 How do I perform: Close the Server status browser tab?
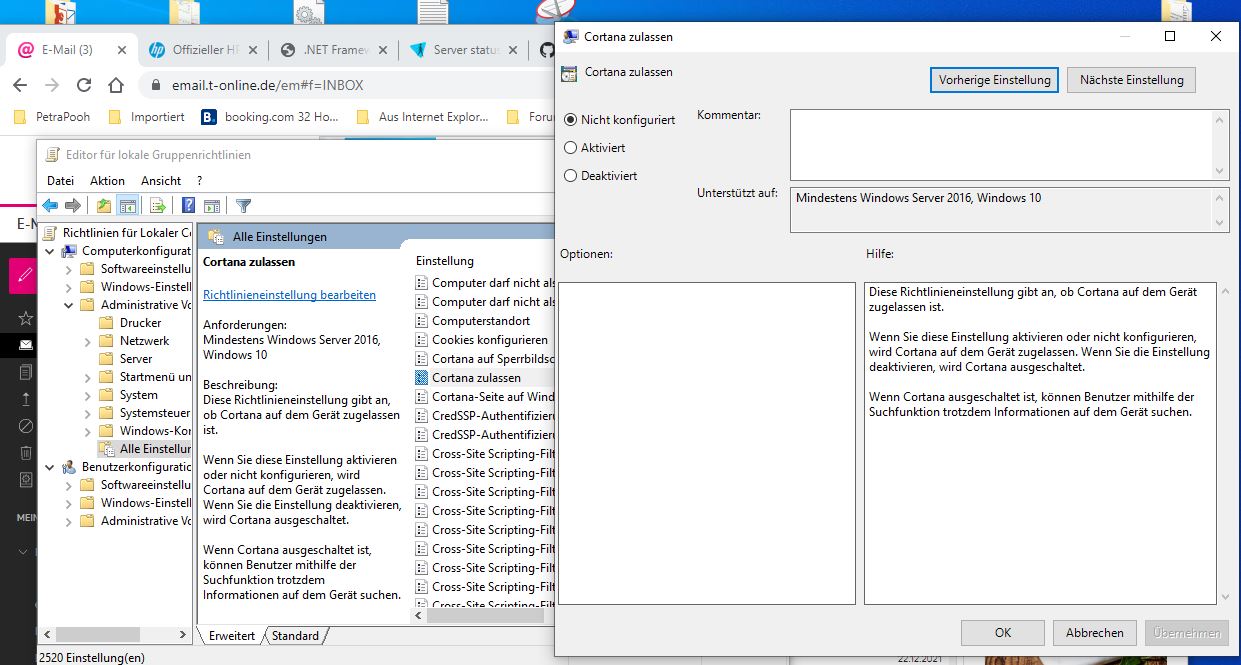515,50
